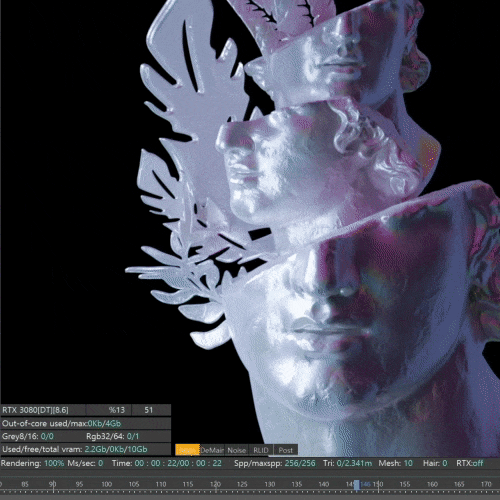Set timeline to frame 130

click(270, 484)
